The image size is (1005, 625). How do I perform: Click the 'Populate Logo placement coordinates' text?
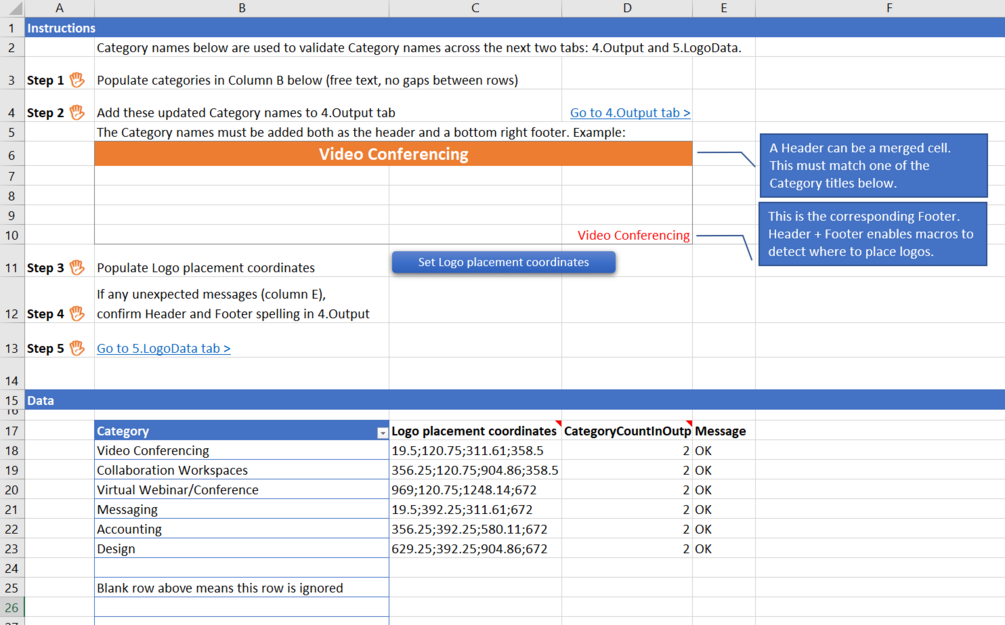pos(206,268)
